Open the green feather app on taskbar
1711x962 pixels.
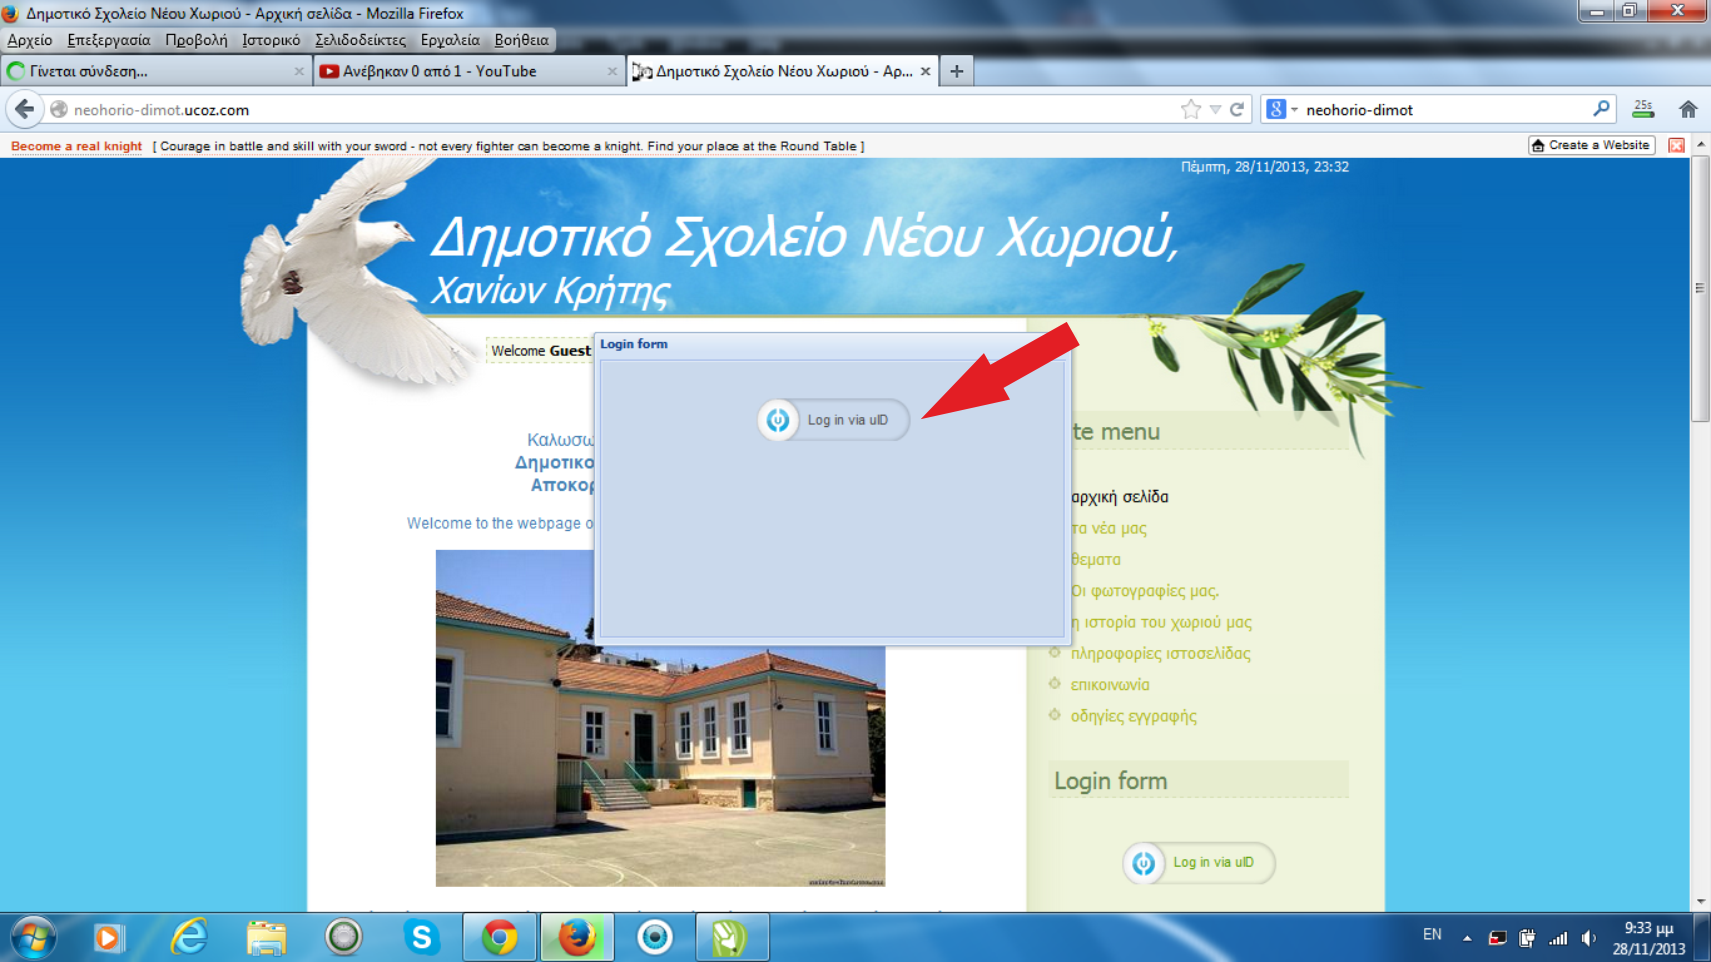(732, 937)
